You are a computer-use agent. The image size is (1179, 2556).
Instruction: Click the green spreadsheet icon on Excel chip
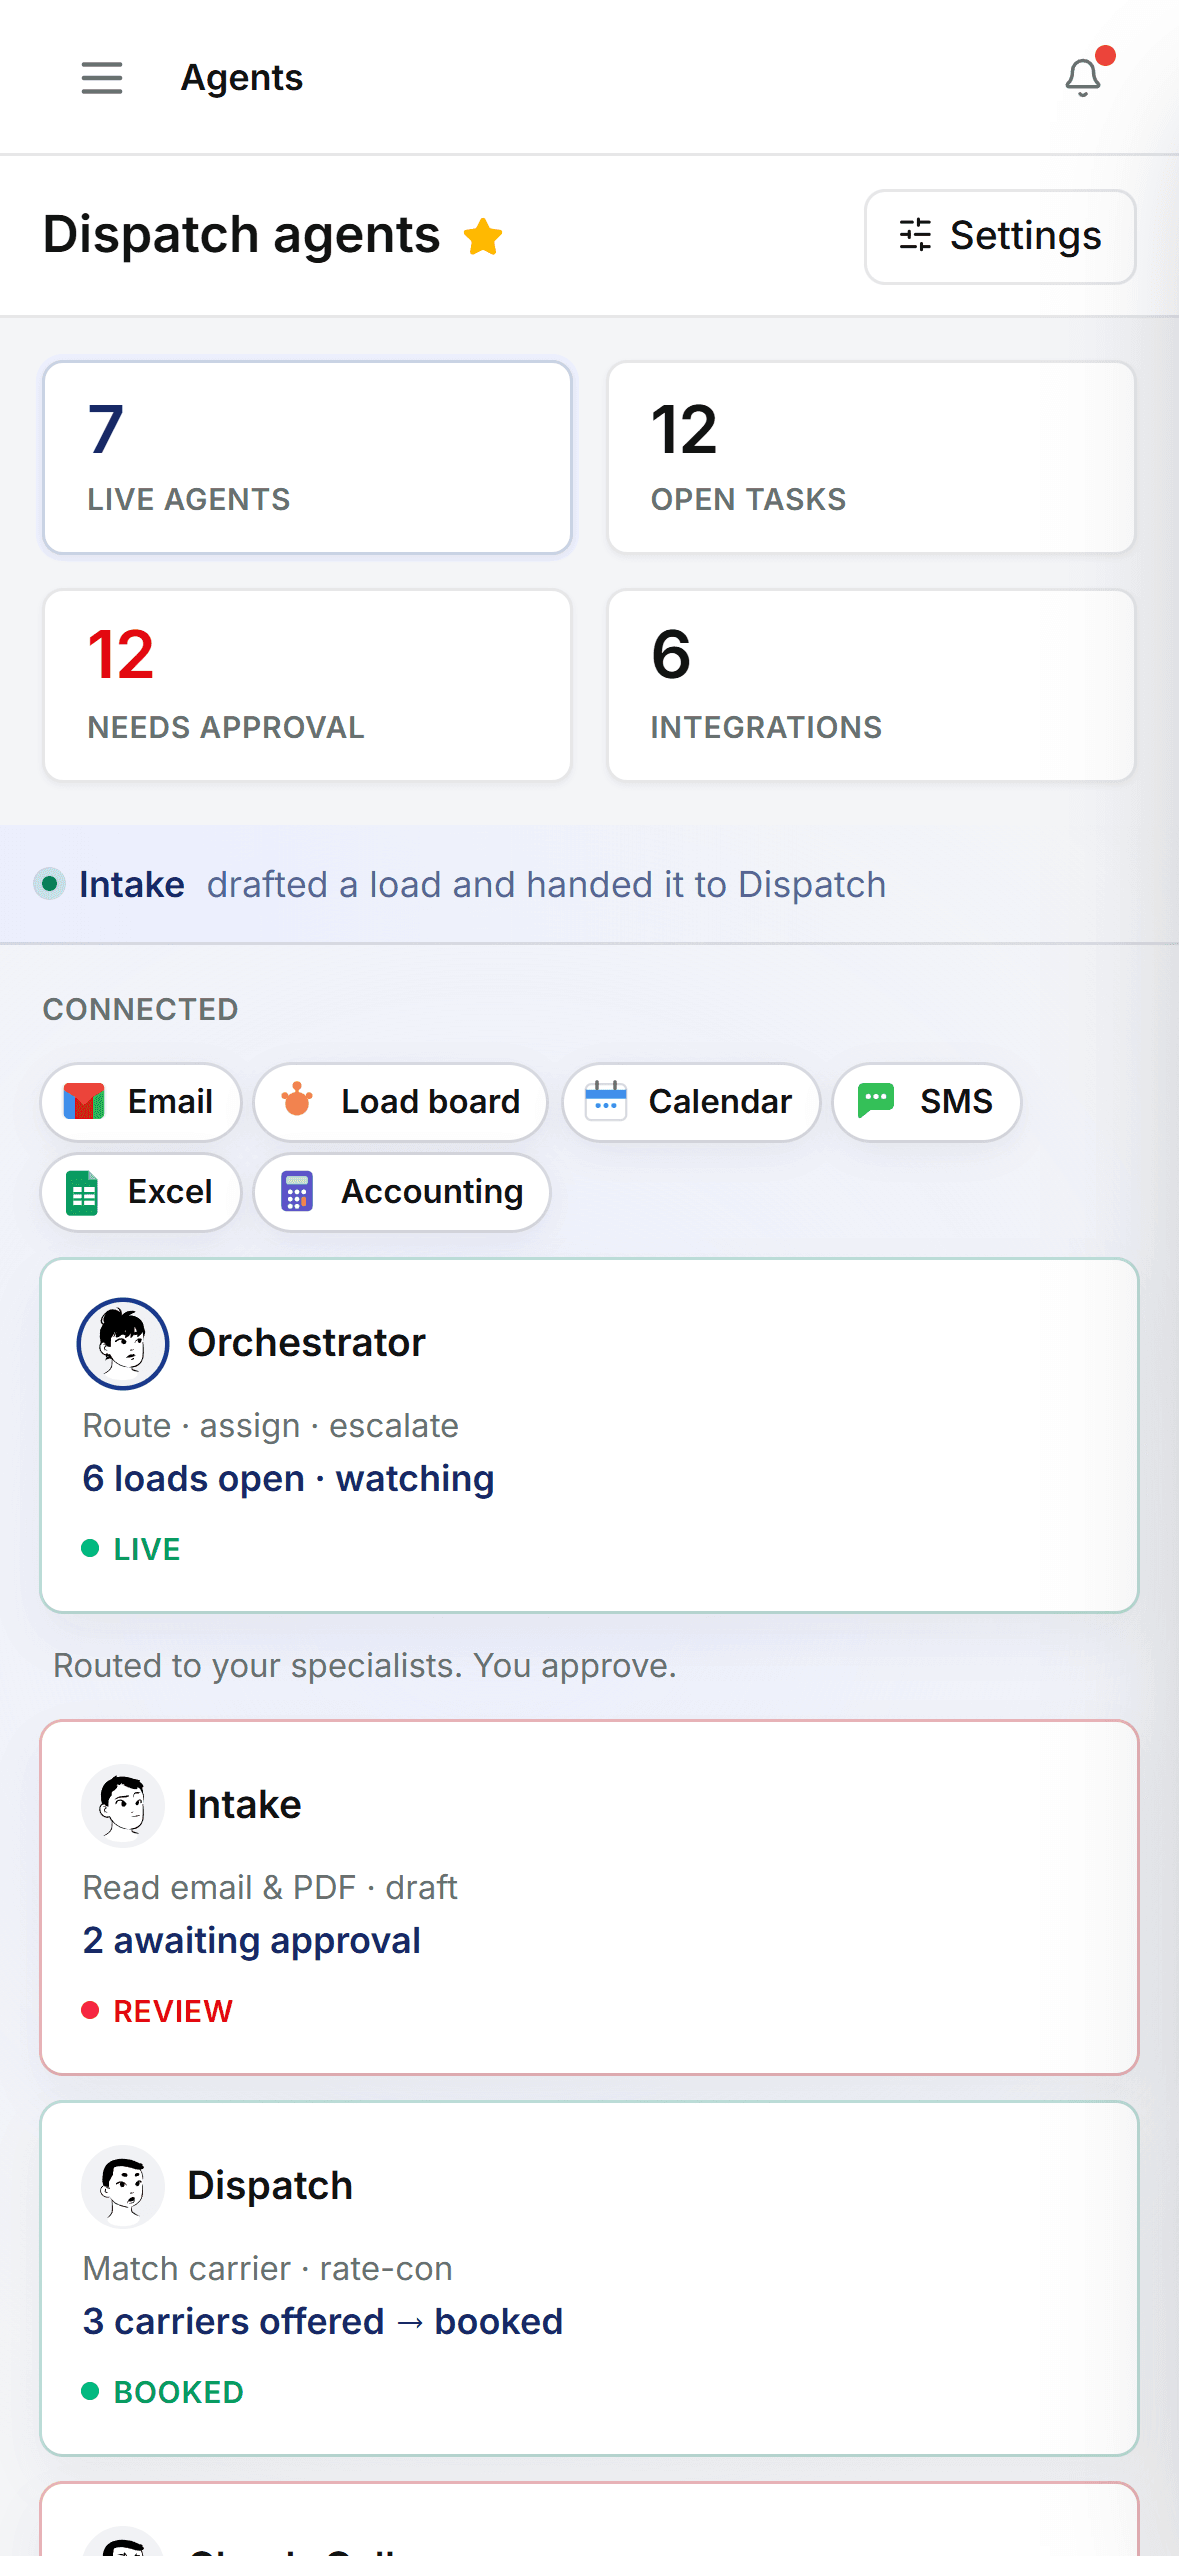pos(83,1193)
